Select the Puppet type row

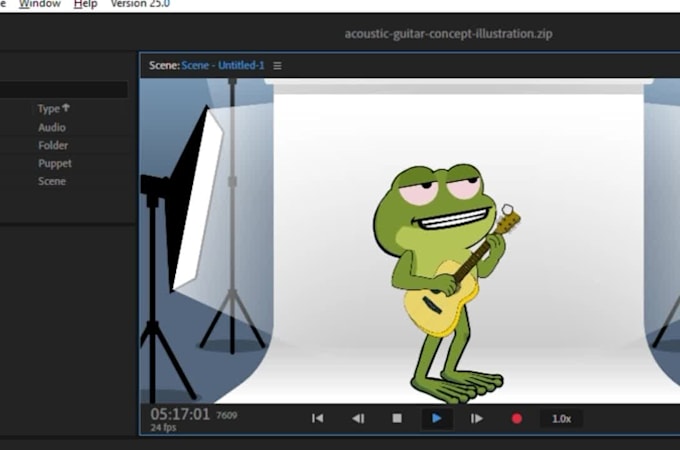[x=55, y=163]
